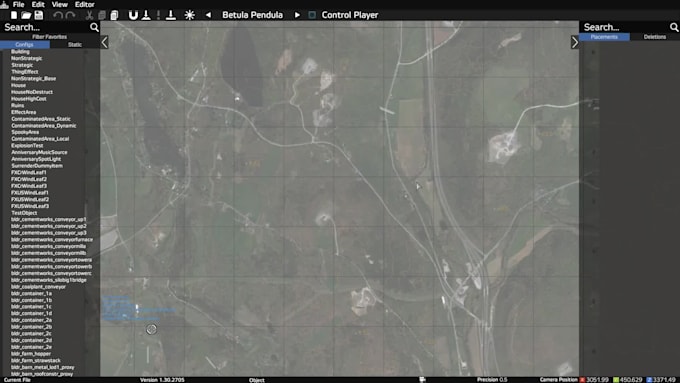Select bldr_cementworks_silobig1bridge entry
Image resolution: width=680 pixels, height=383 pixels.
point(49,280)
